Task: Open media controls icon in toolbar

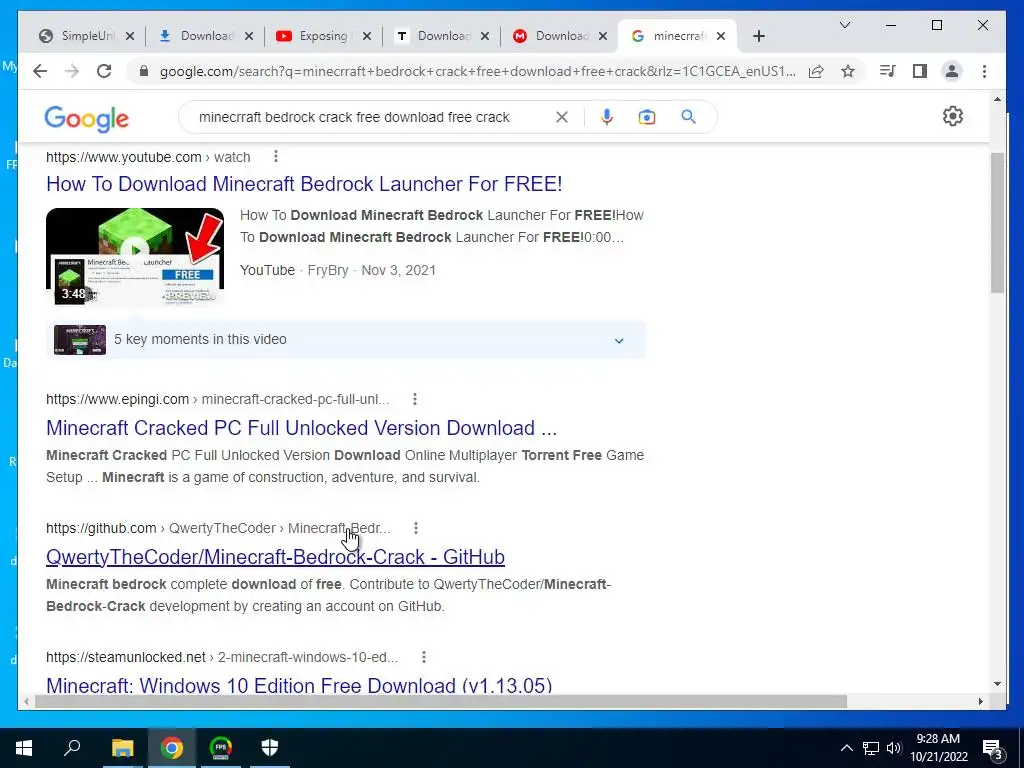Action: coord(888,71)
